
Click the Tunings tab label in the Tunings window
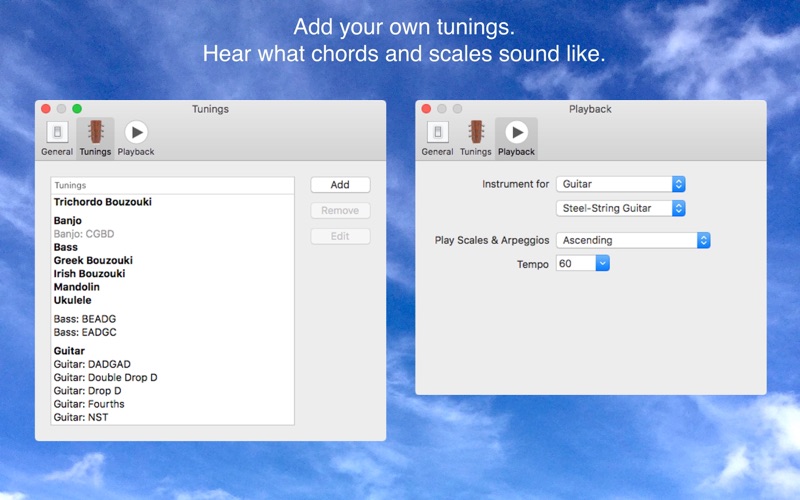coord(95,152)
